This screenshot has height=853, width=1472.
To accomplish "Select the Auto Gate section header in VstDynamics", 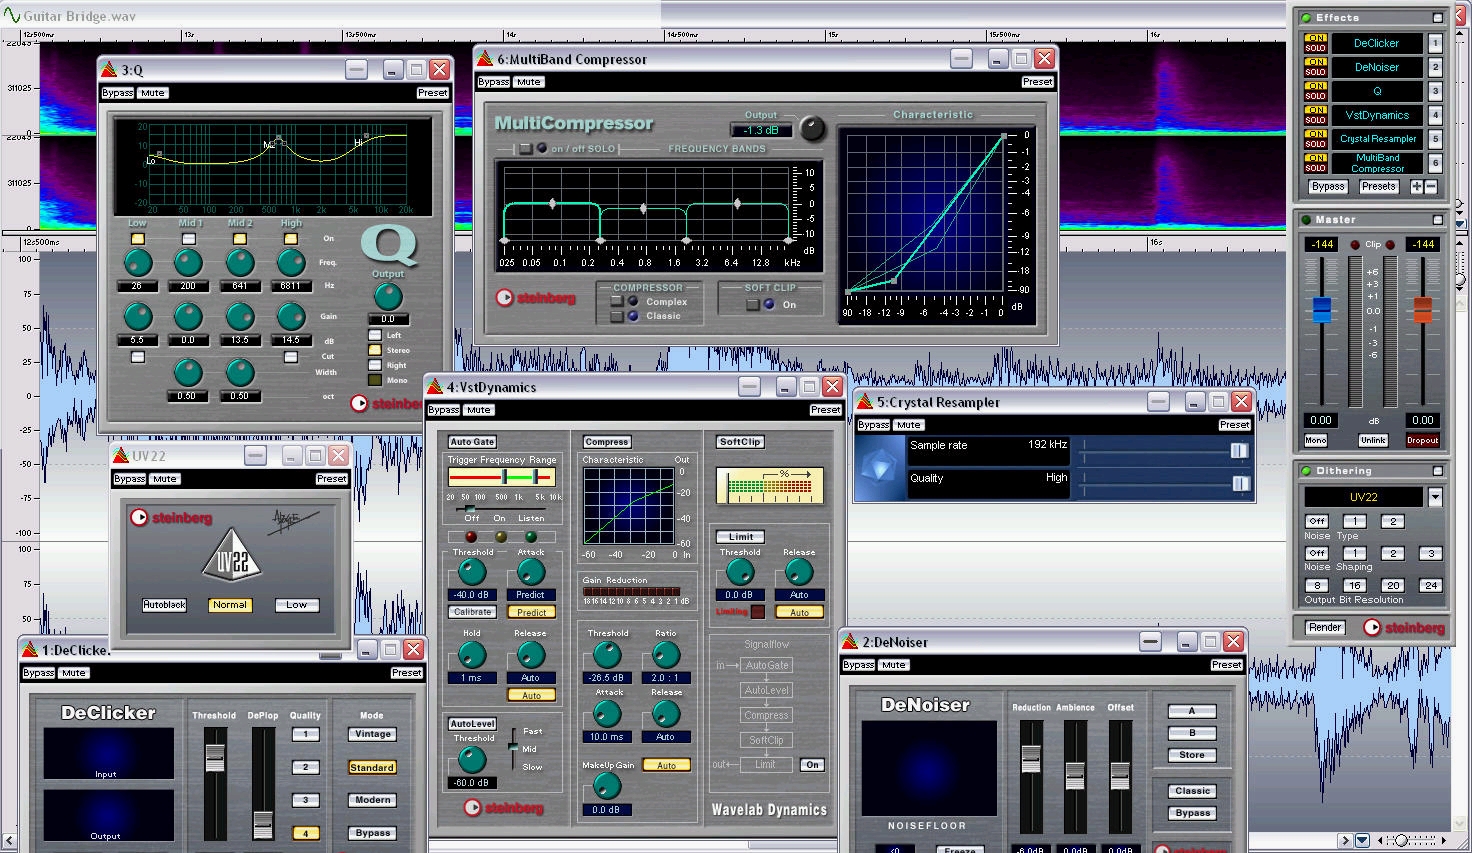I will click(x=472, y=442).
